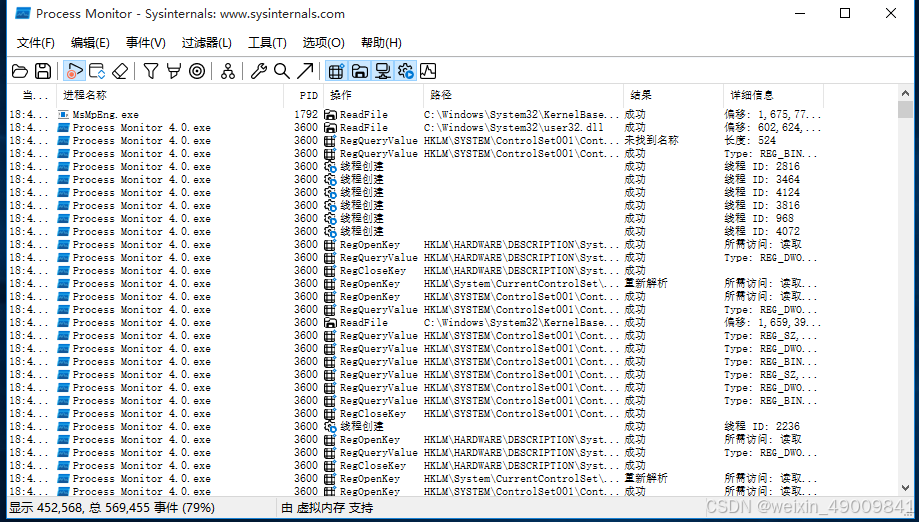Viewport: 919px width, 522px height.
Task: Toggle event capture button in toolbar
Action: tap(74, 71)
